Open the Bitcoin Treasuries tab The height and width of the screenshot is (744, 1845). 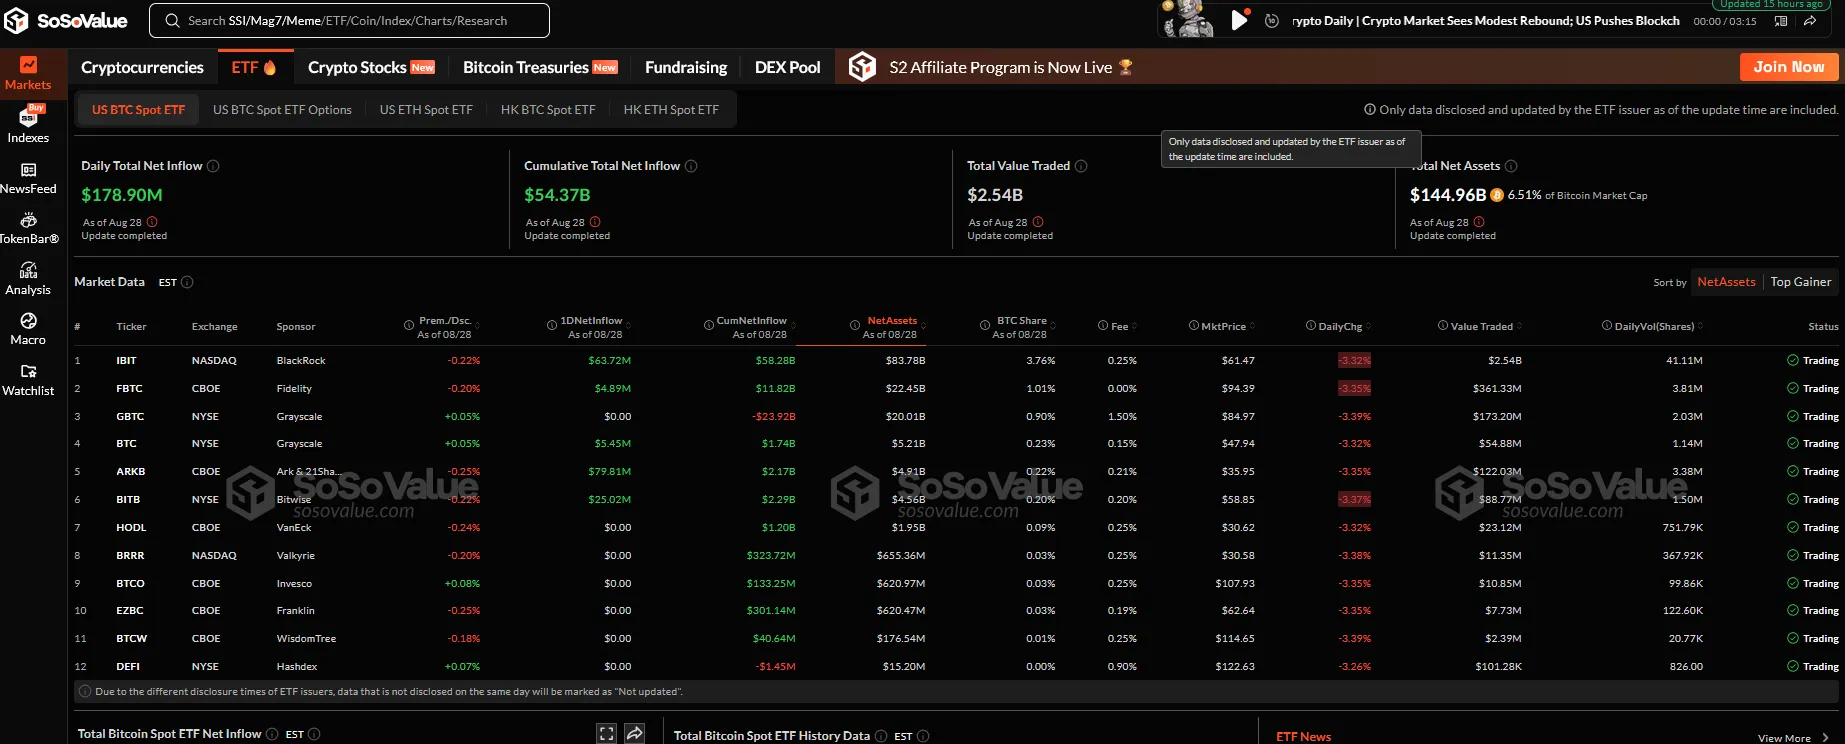[540, 67]
